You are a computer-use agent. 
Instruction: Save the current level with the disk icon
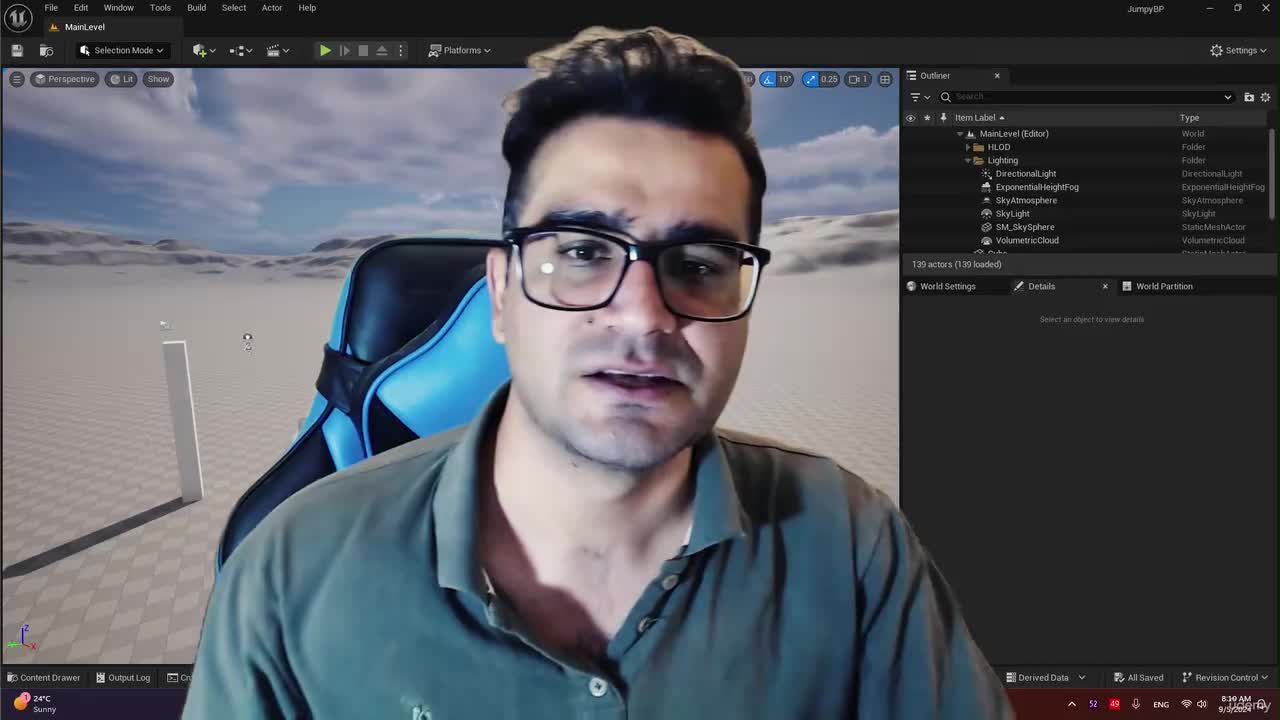coord(17,50)
